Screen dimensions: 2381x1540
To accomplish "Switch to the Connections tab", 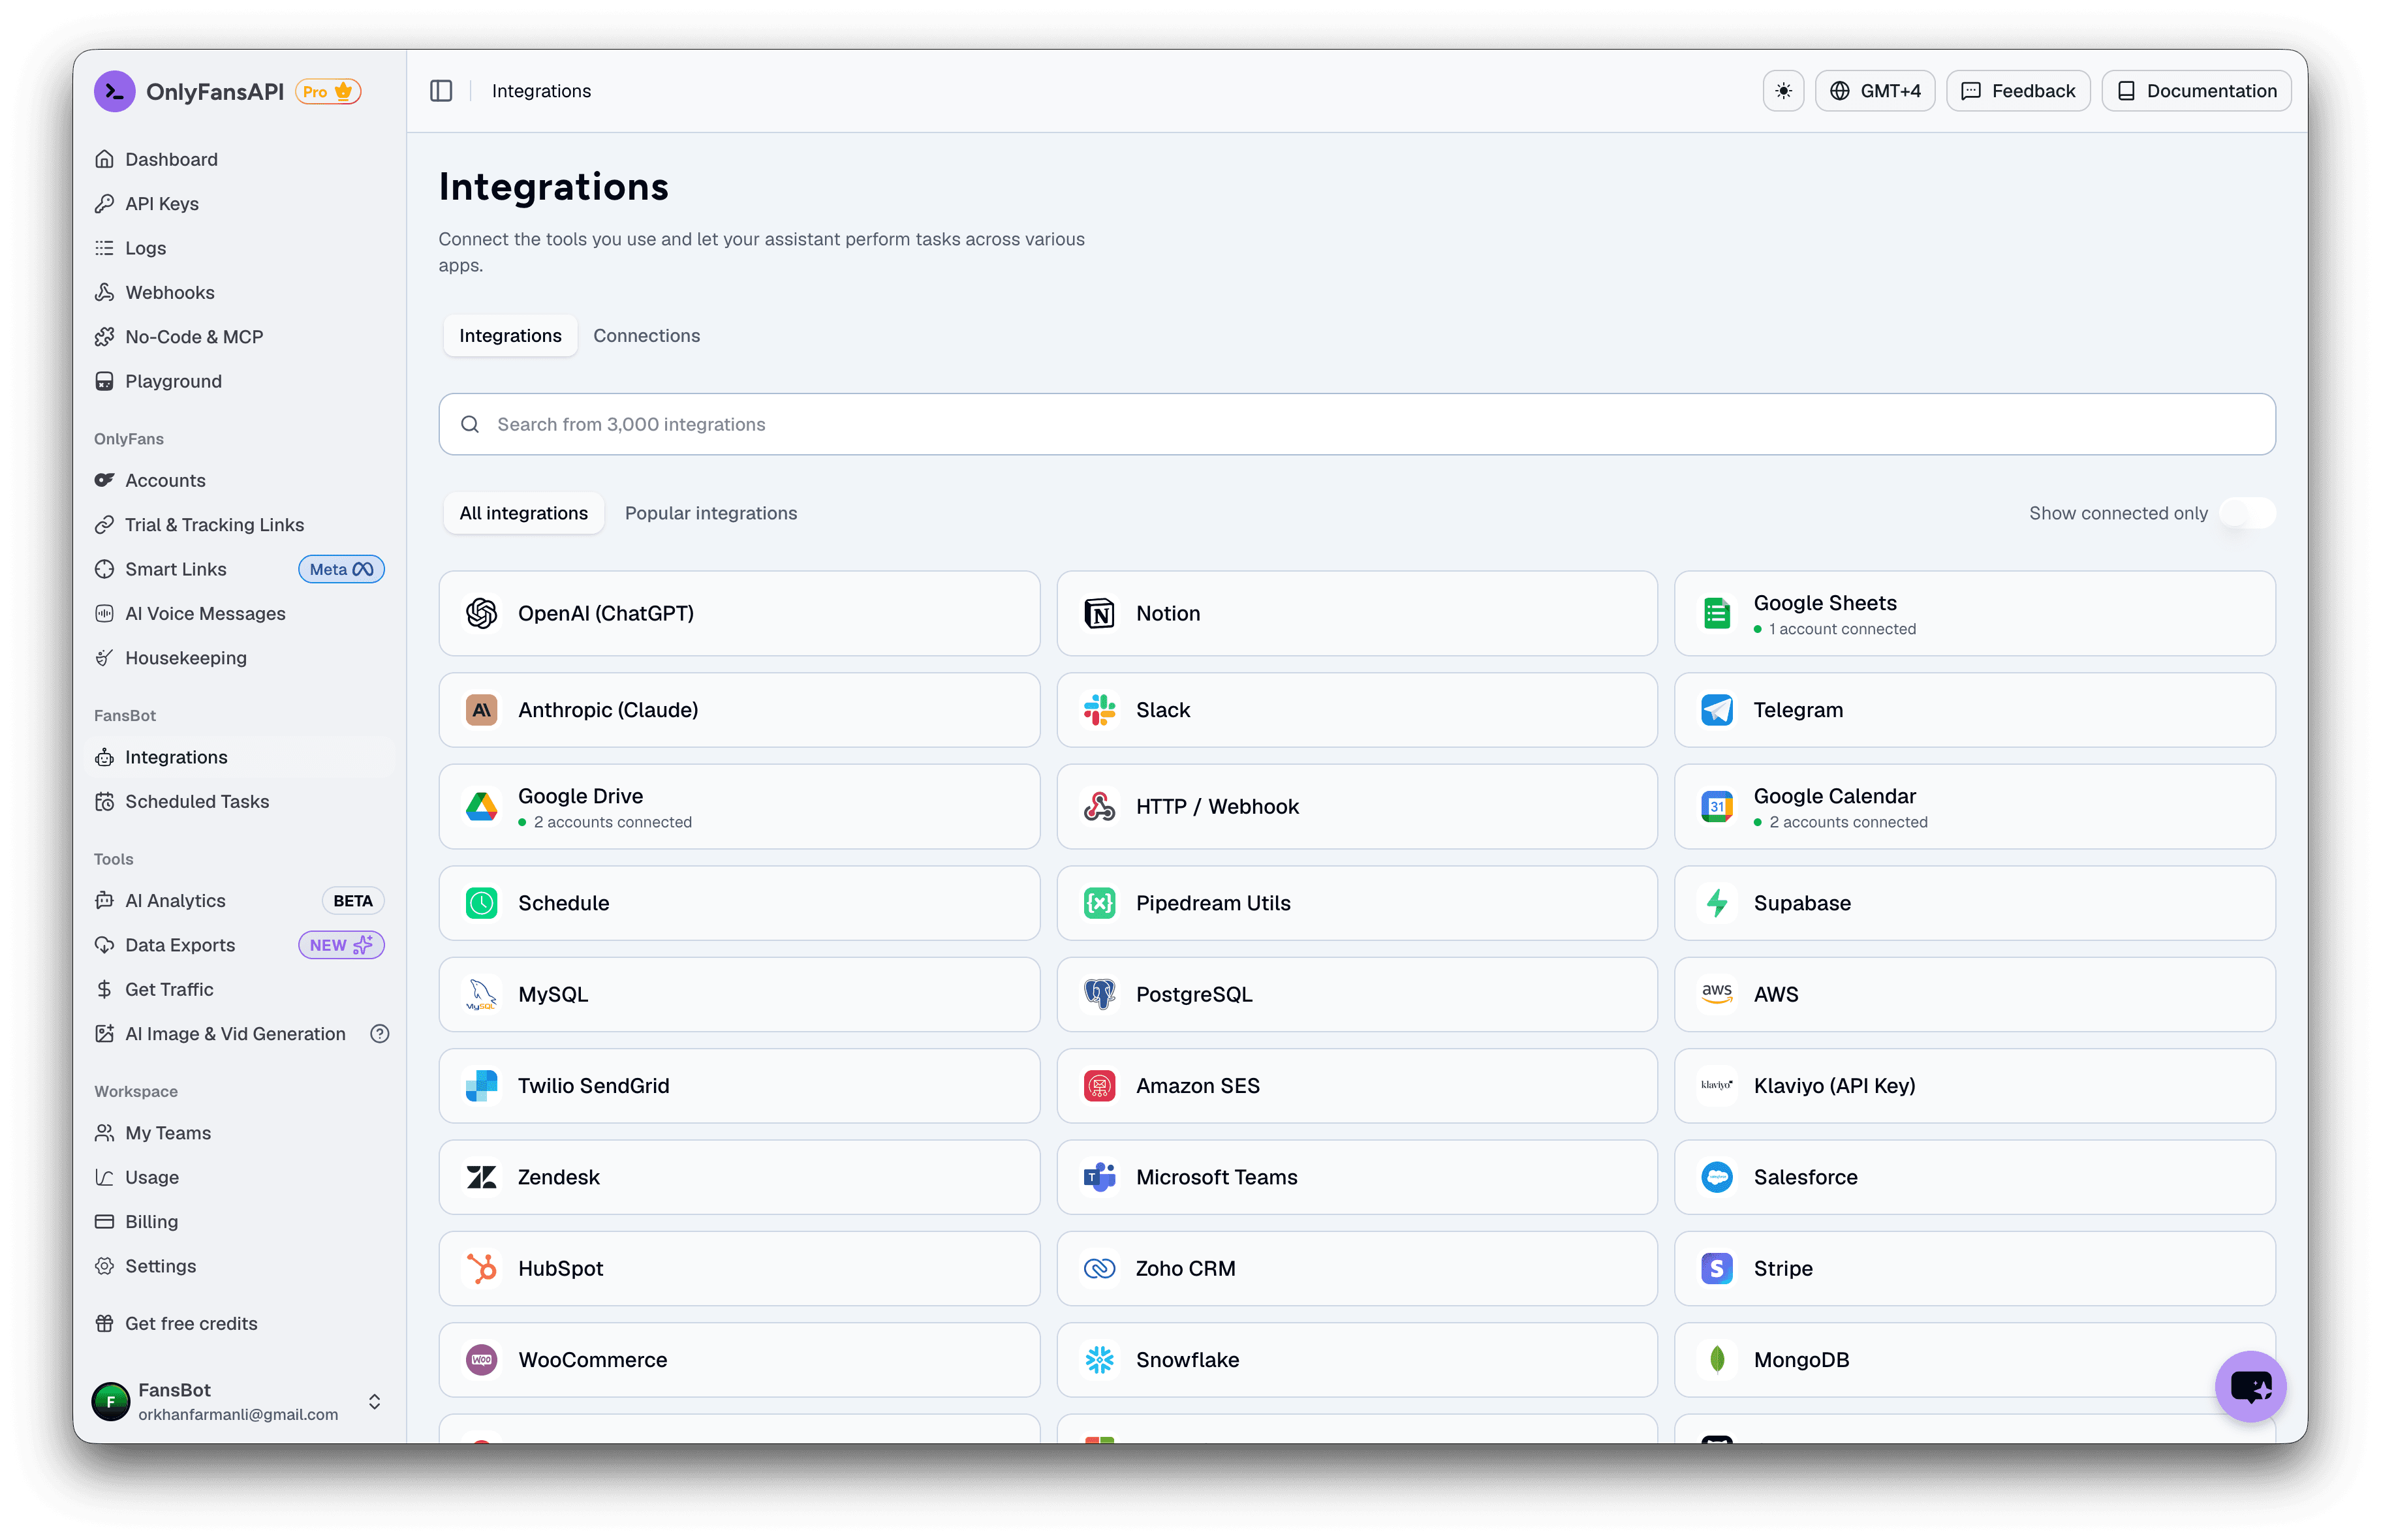I will click(x=646, y=336).
